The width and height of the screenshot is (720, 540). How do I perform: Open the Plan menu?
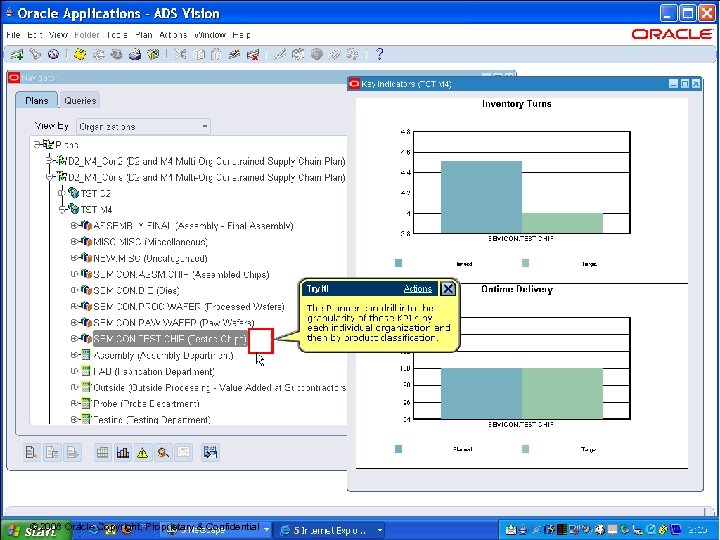click(143, 35)
